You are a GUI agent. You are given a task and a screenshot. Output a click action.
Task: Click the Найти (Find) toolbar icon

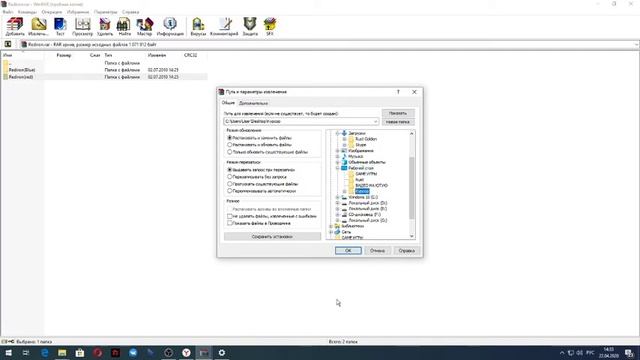(124, 27)
